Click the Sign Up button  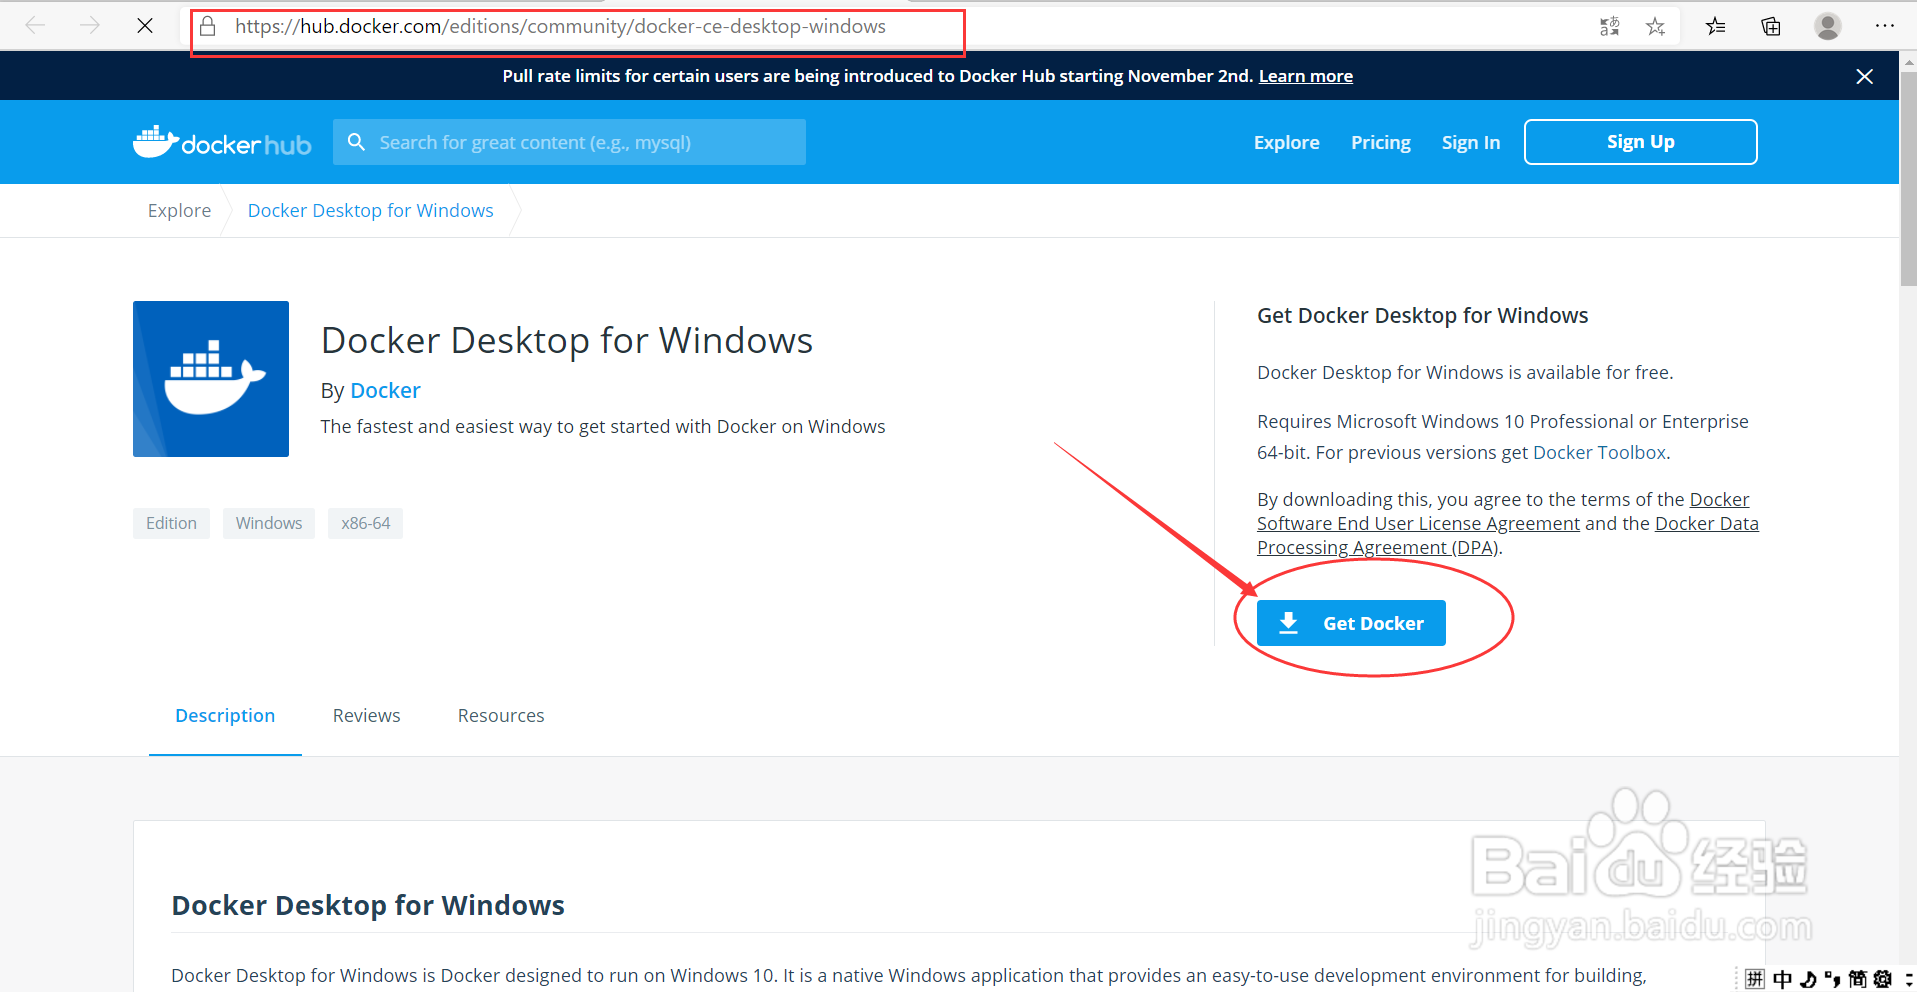pos(1640,142)
